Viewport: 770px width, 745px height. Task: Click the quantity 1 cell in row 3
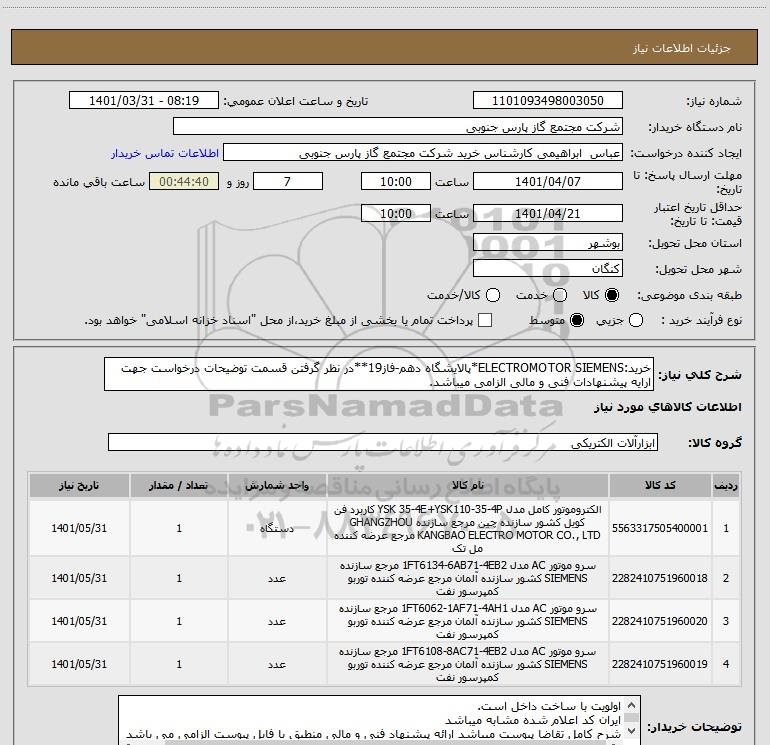(x=179, y=621)
